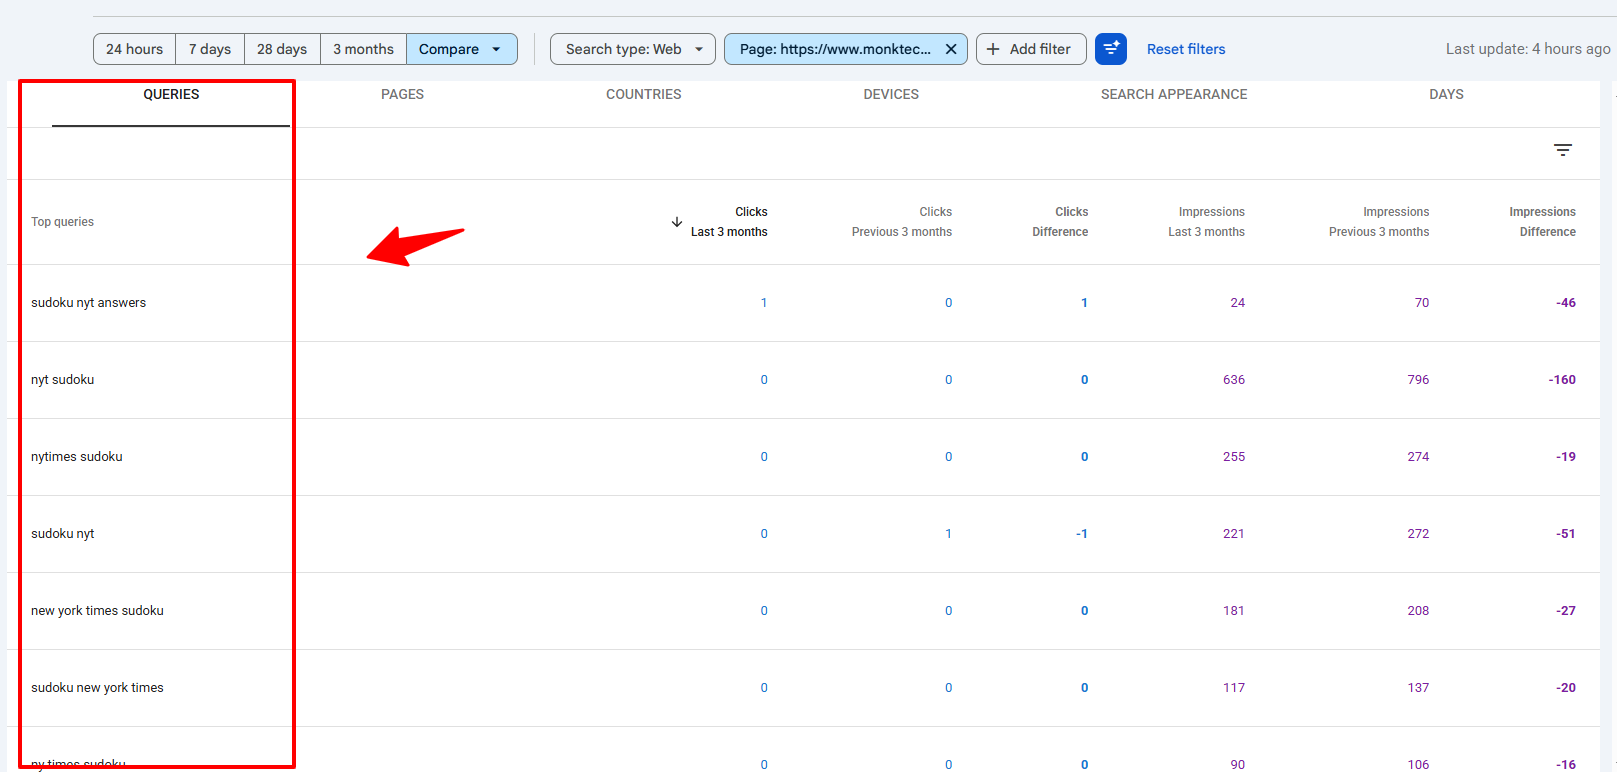Click impressions value 24 for sudoku nyt answers
Viewport: 1617px width, 772px height.
(x=1238, y=303)
